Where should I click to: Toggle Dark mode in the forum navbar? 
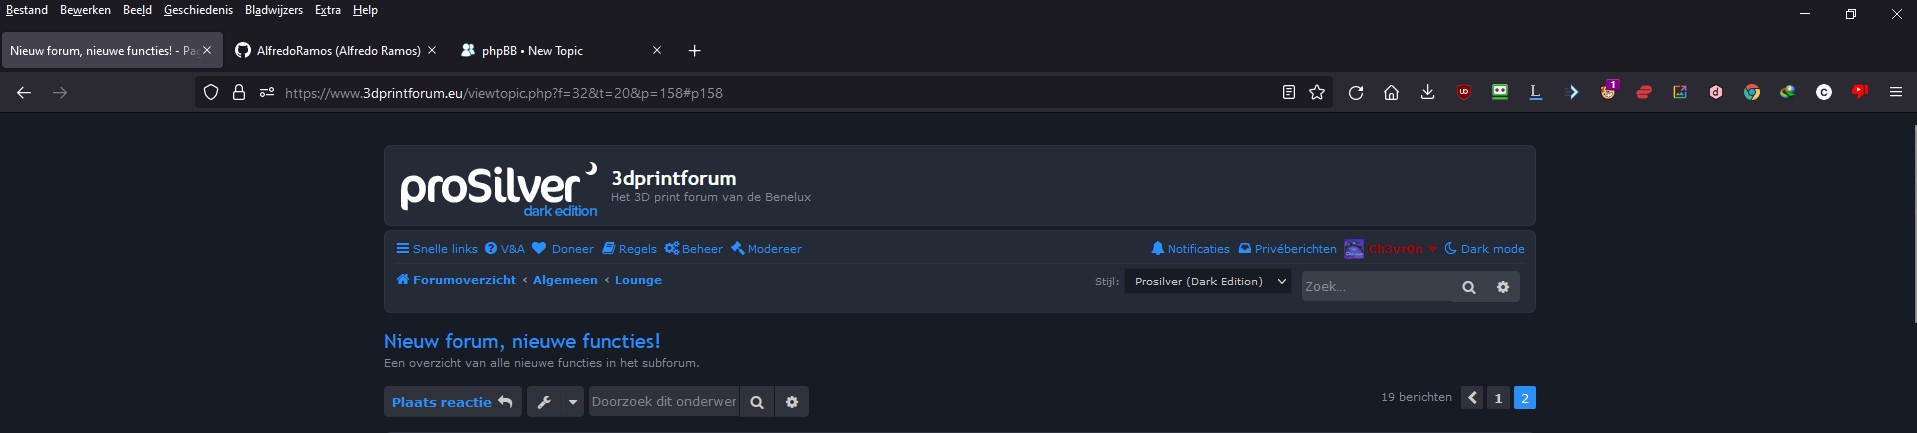(1485, 249)
